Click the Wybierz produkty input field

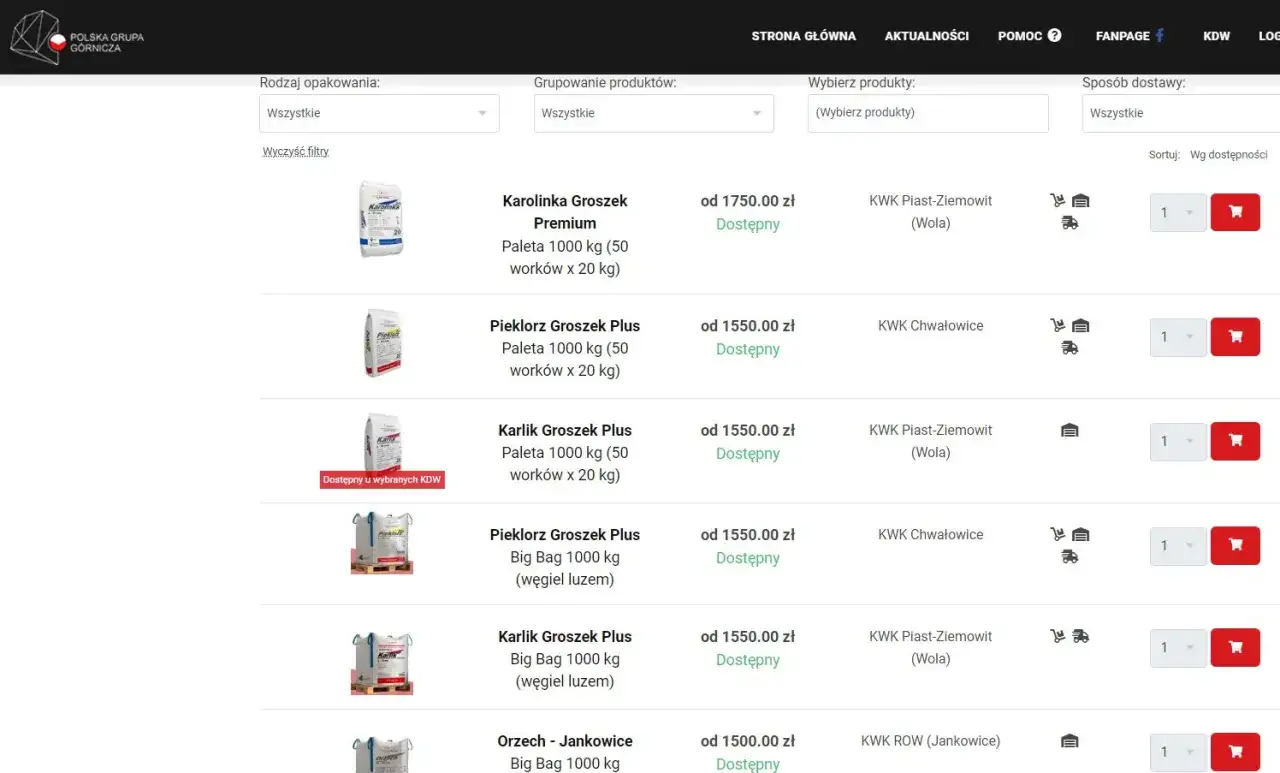coord(927,113)
